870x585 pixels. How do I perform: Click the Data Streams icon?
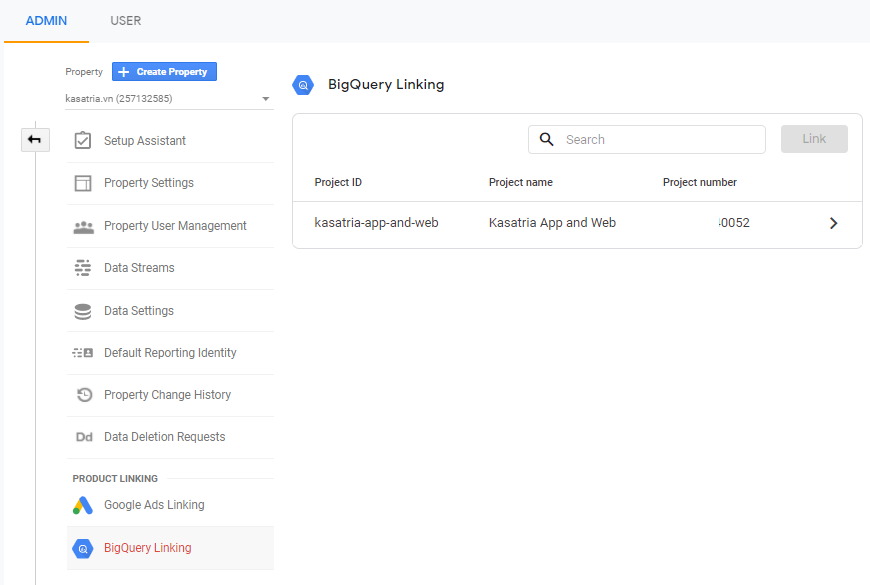(83, 268)
